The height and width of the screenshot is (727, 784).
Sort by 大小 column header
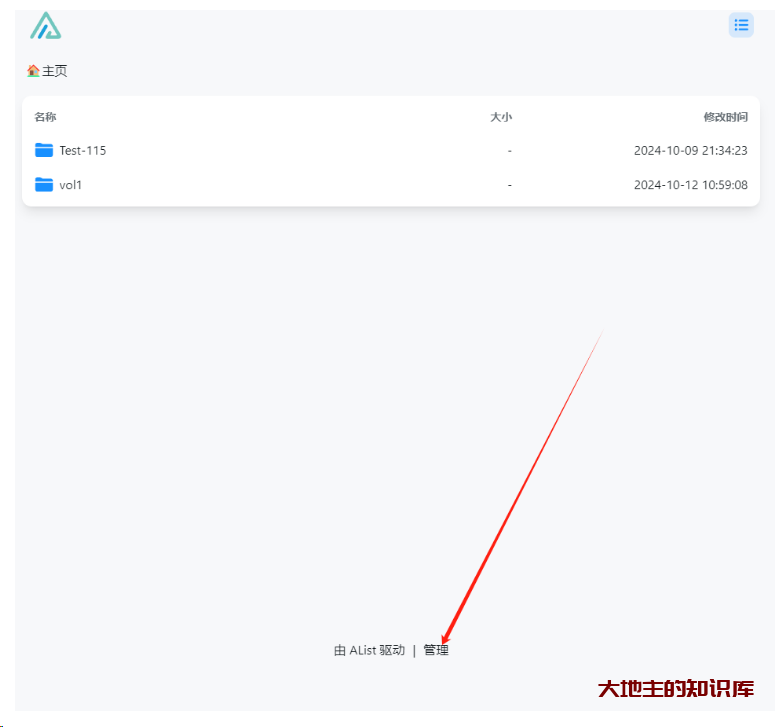pyautogui.click(x=501, y=117)
